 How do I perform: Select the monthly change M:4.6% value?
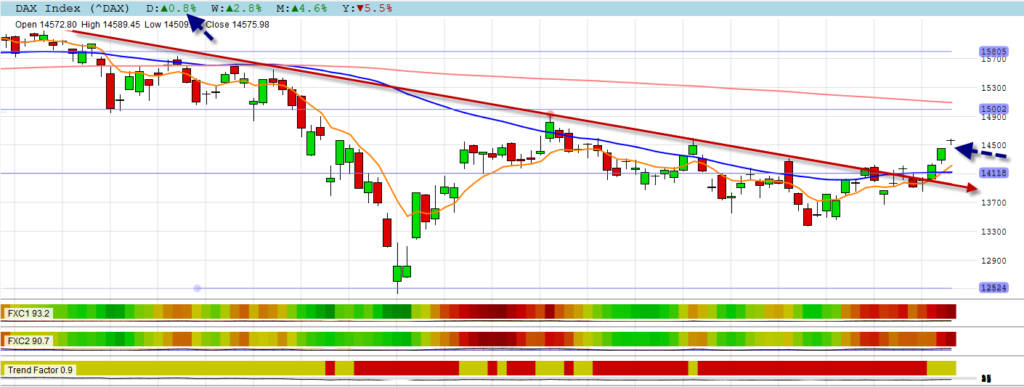coord(302,8)
